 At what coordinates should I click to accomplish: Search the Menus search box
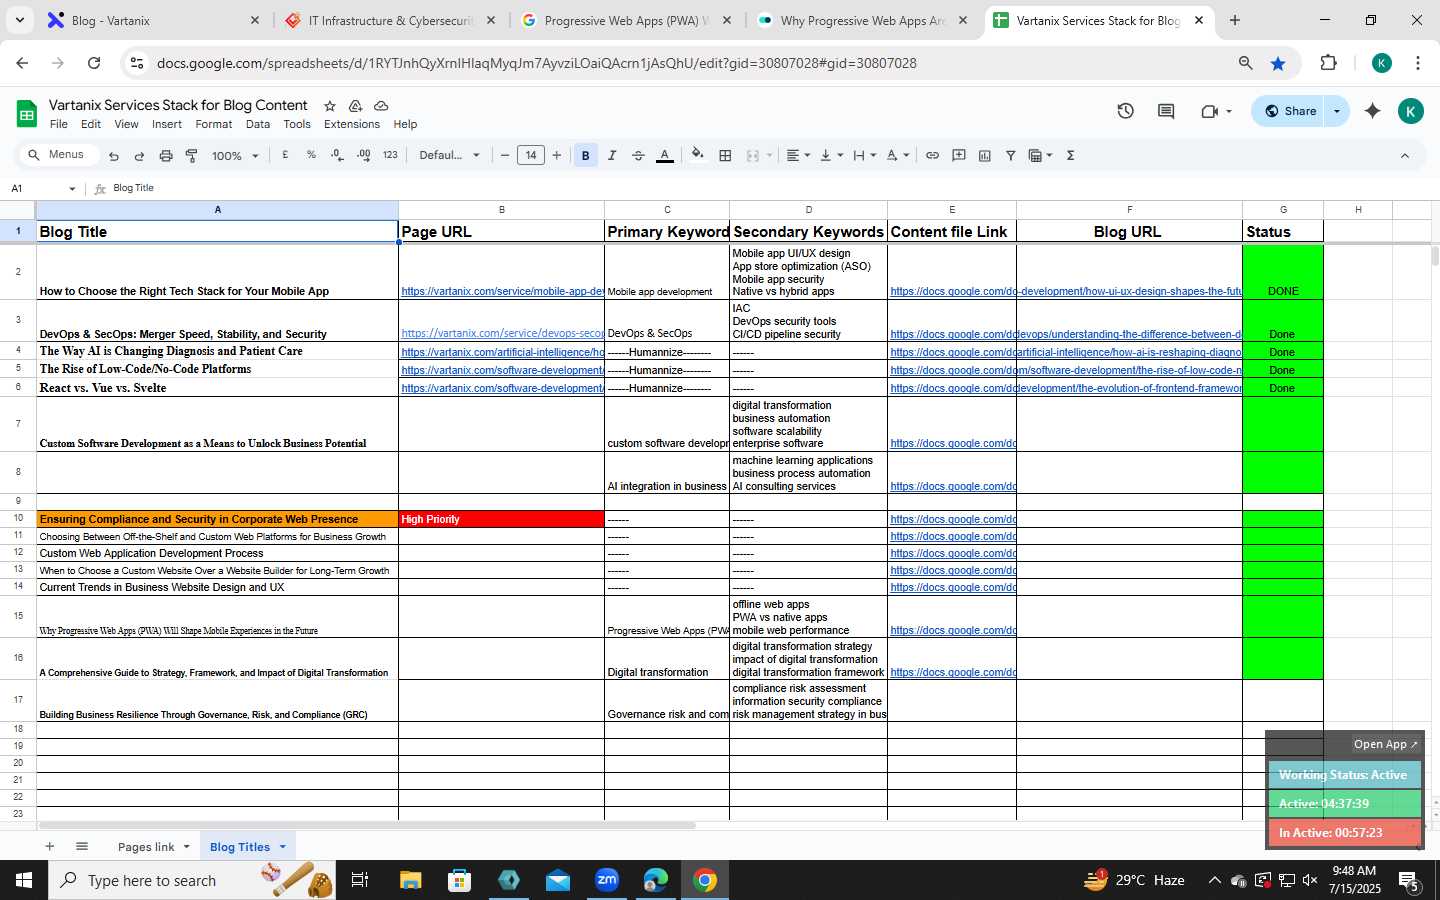click(60, 155)
